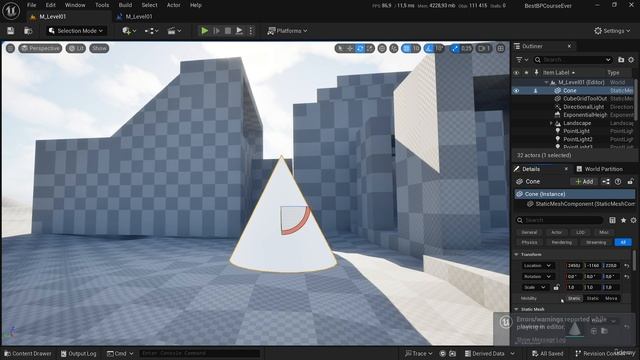Toggle rotation snapping angle icon
Screen dimensions: 640x360
429,48
